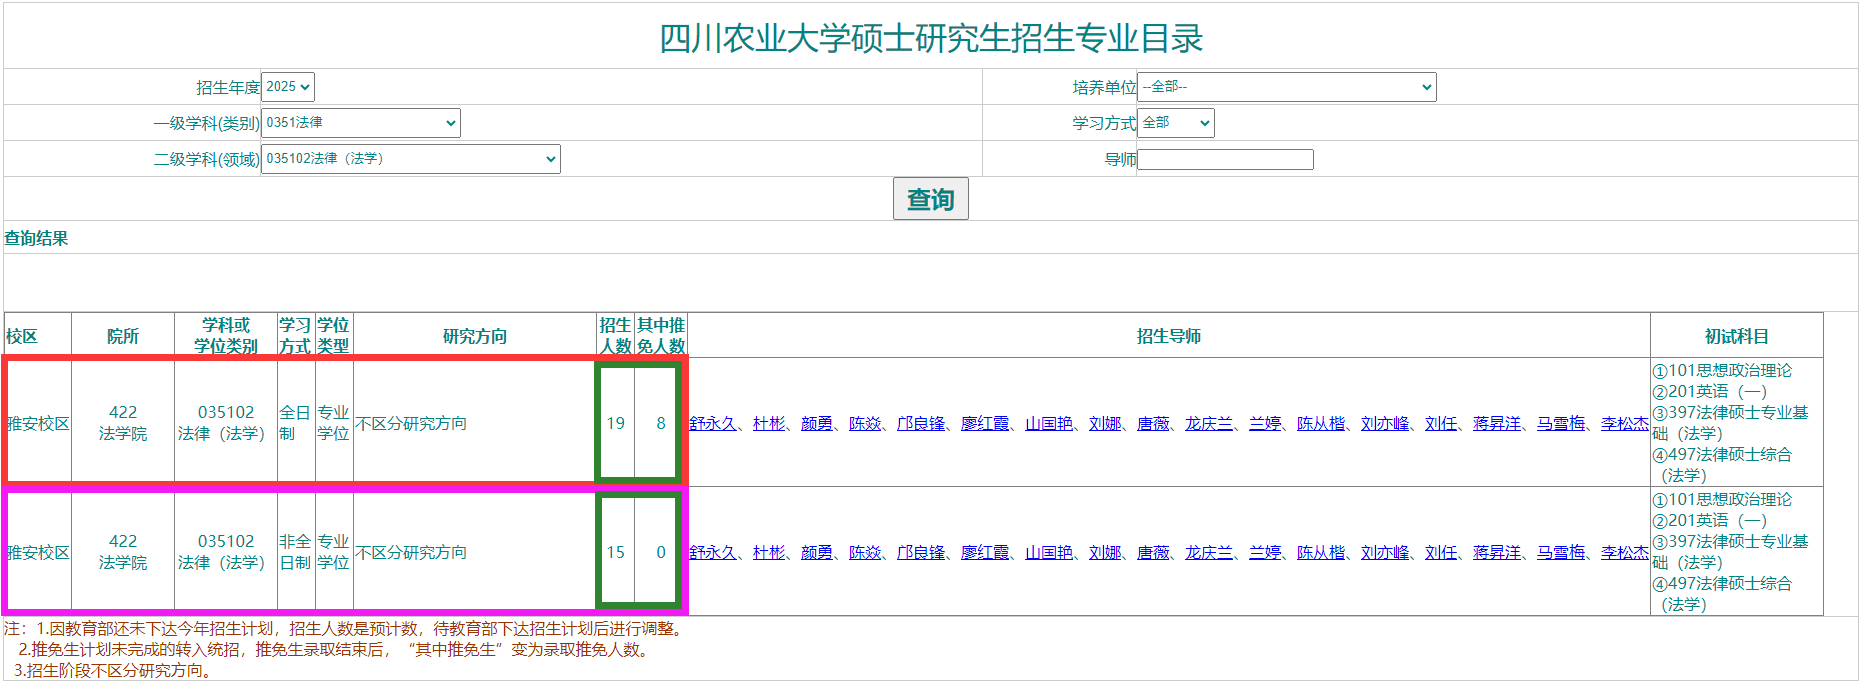
Task: Open the 培养单位 --全部-- dropdown
Action: [x=1286, y=87]
